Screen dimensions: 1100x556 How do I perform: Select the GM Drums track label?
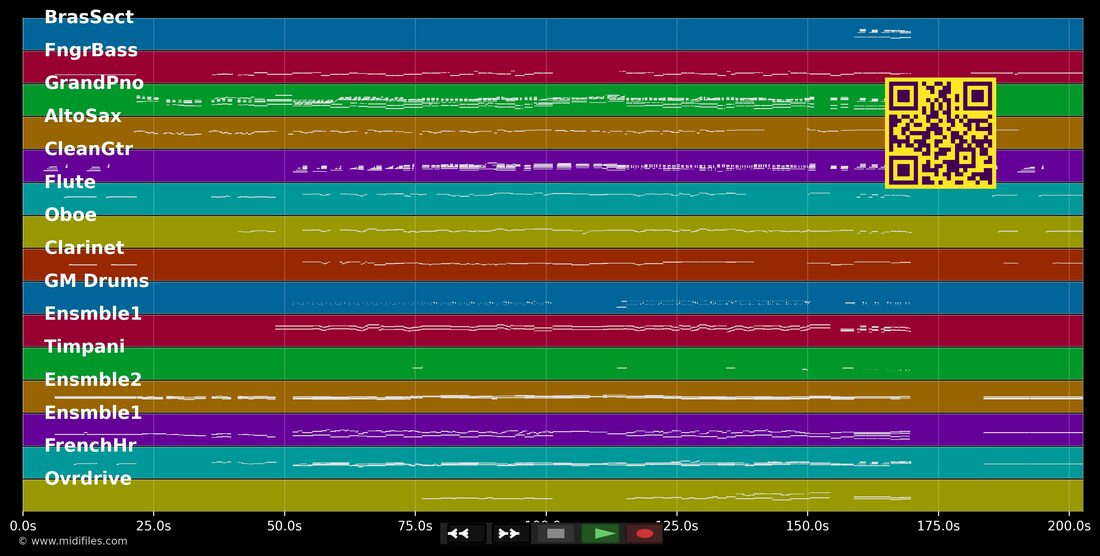[x=97, y=280]
